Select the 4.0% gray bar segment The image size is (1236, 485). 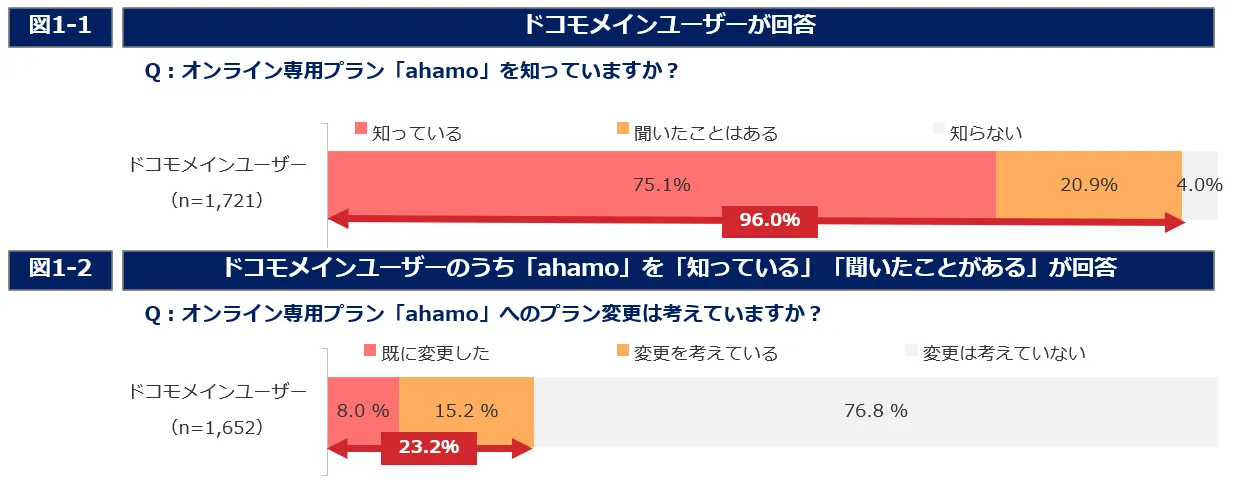coord(1200,184)
